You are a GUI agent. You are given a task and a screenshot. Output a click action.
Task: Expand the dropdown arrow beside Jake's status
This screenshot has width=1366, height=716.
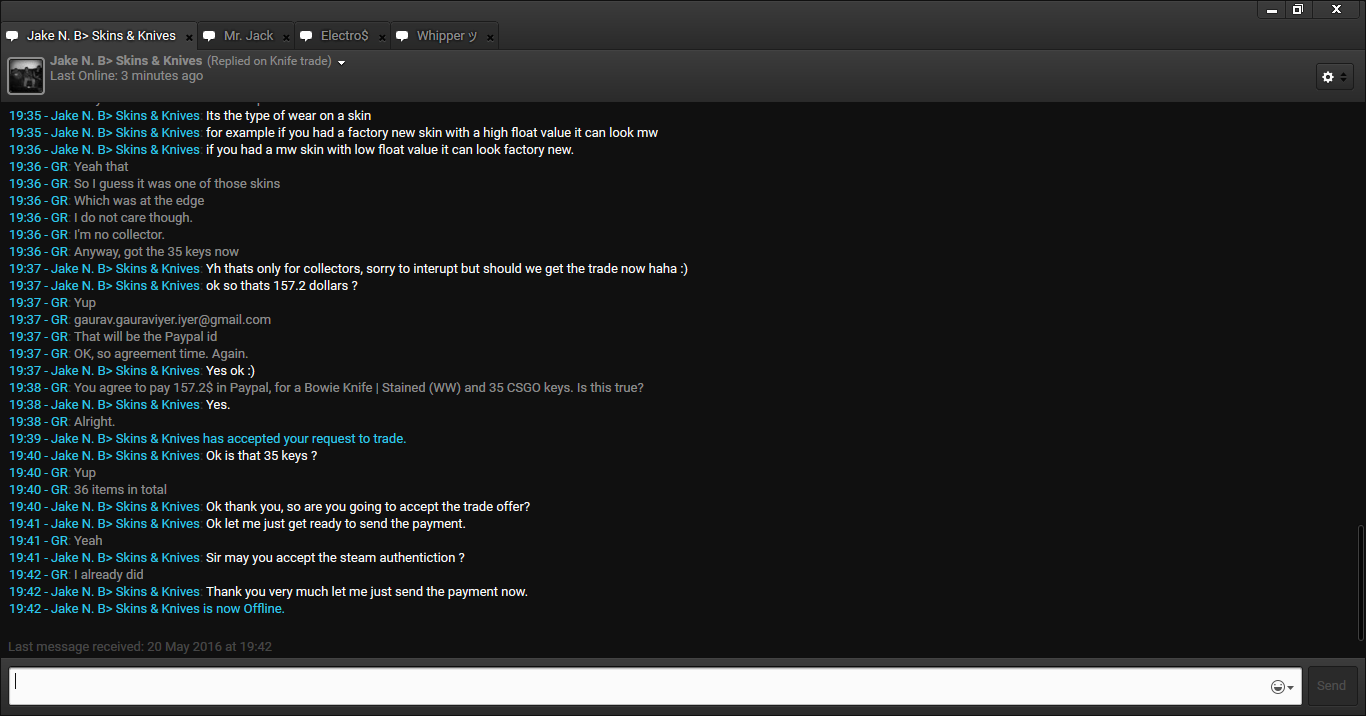point(342,62)
